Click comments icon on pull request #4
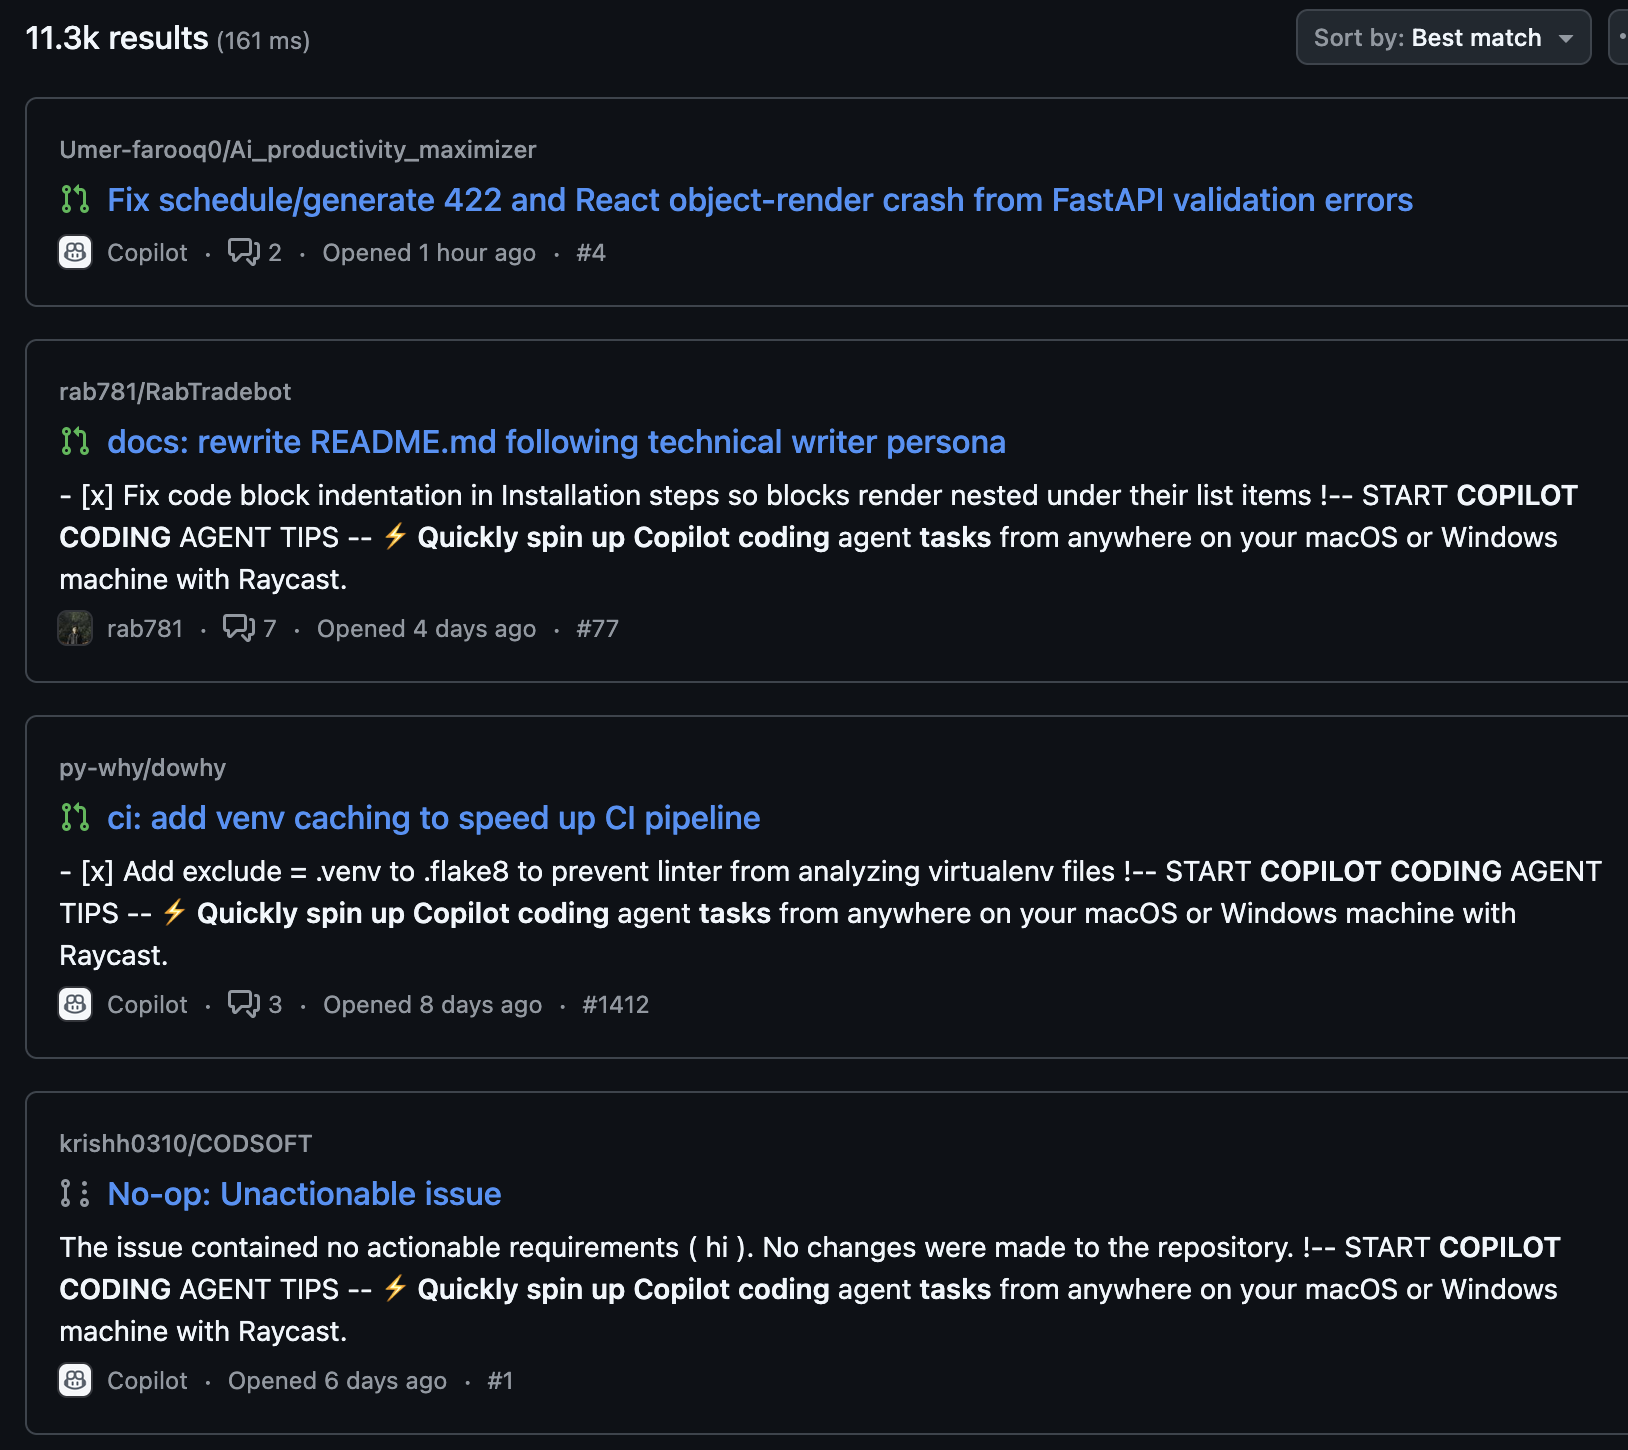 pos(244,252)
